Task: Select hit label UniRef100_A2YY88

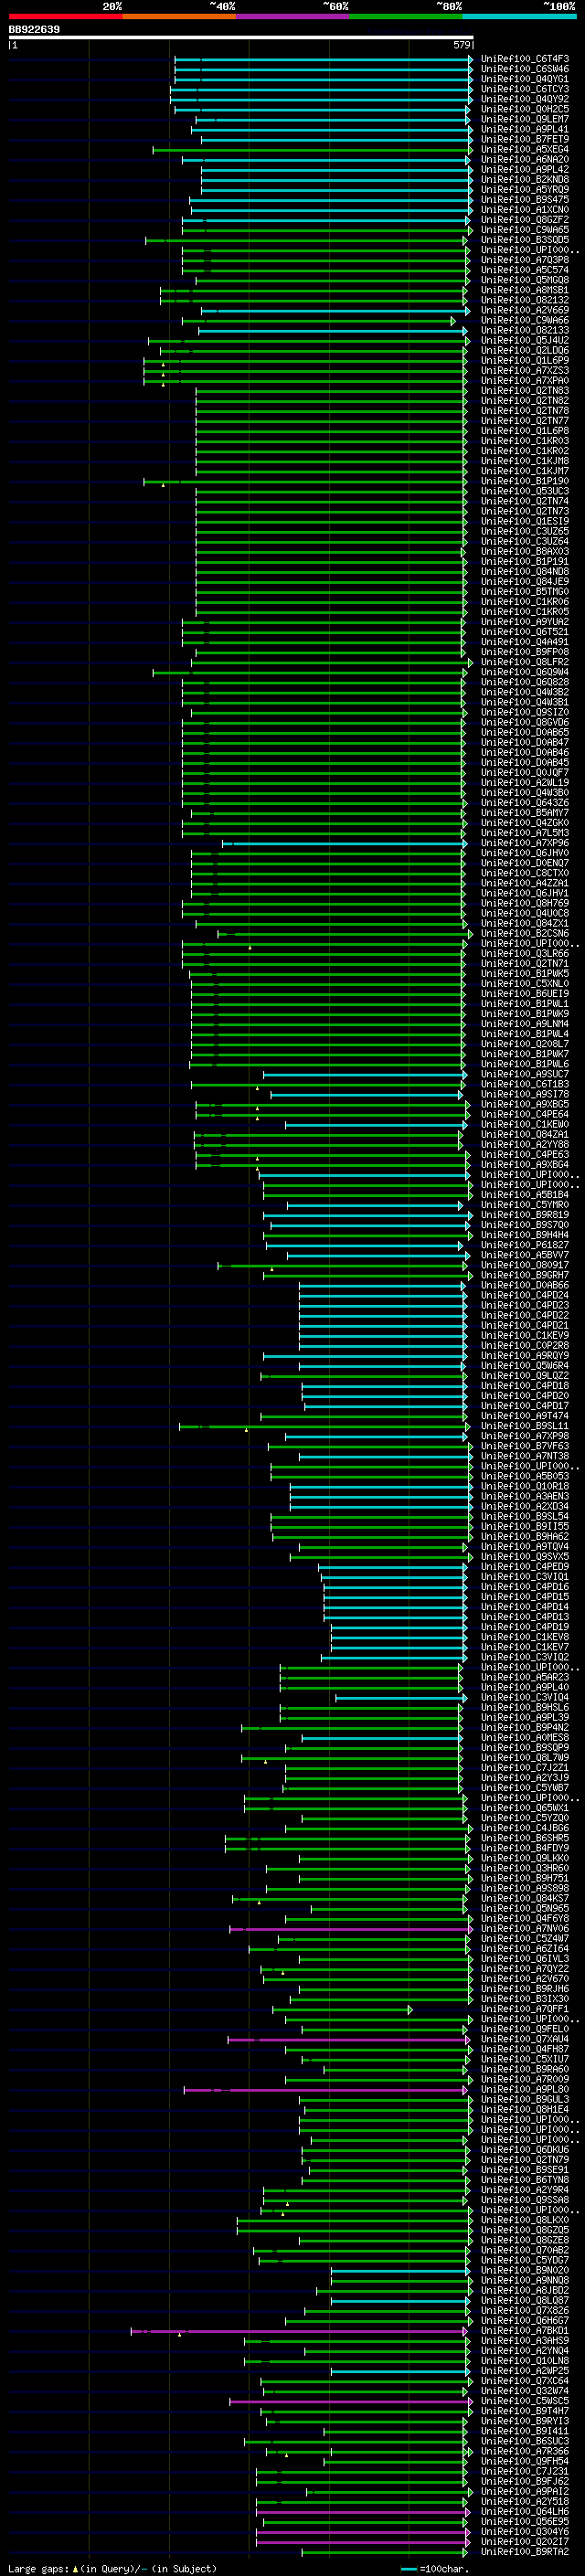Action: coord(525,1145)
